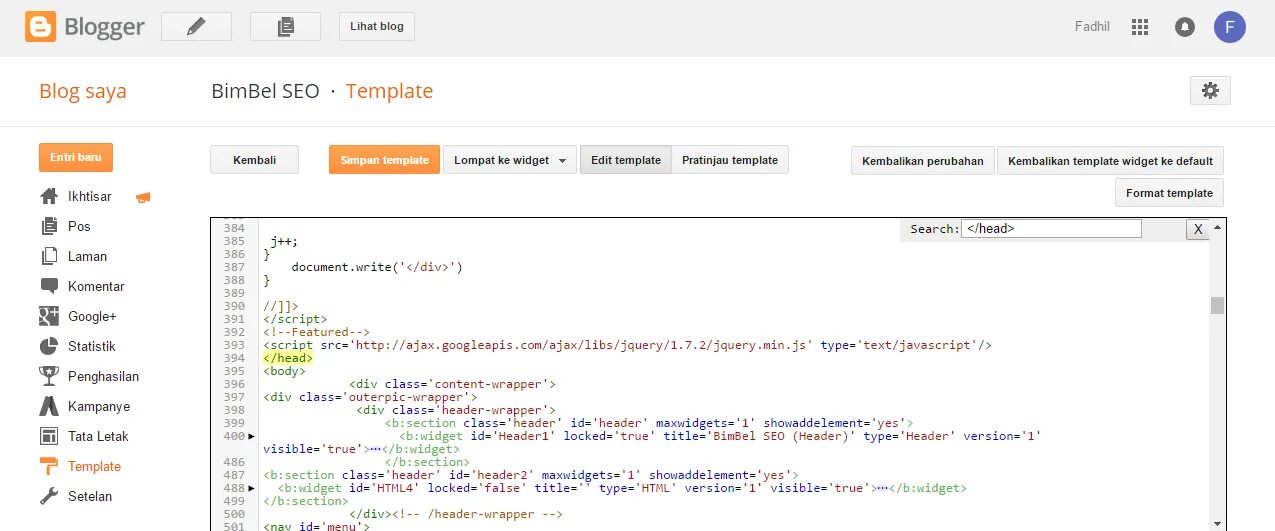Click BimBel SEO blog title
The image size is (1275, 531).
(265, 91)
